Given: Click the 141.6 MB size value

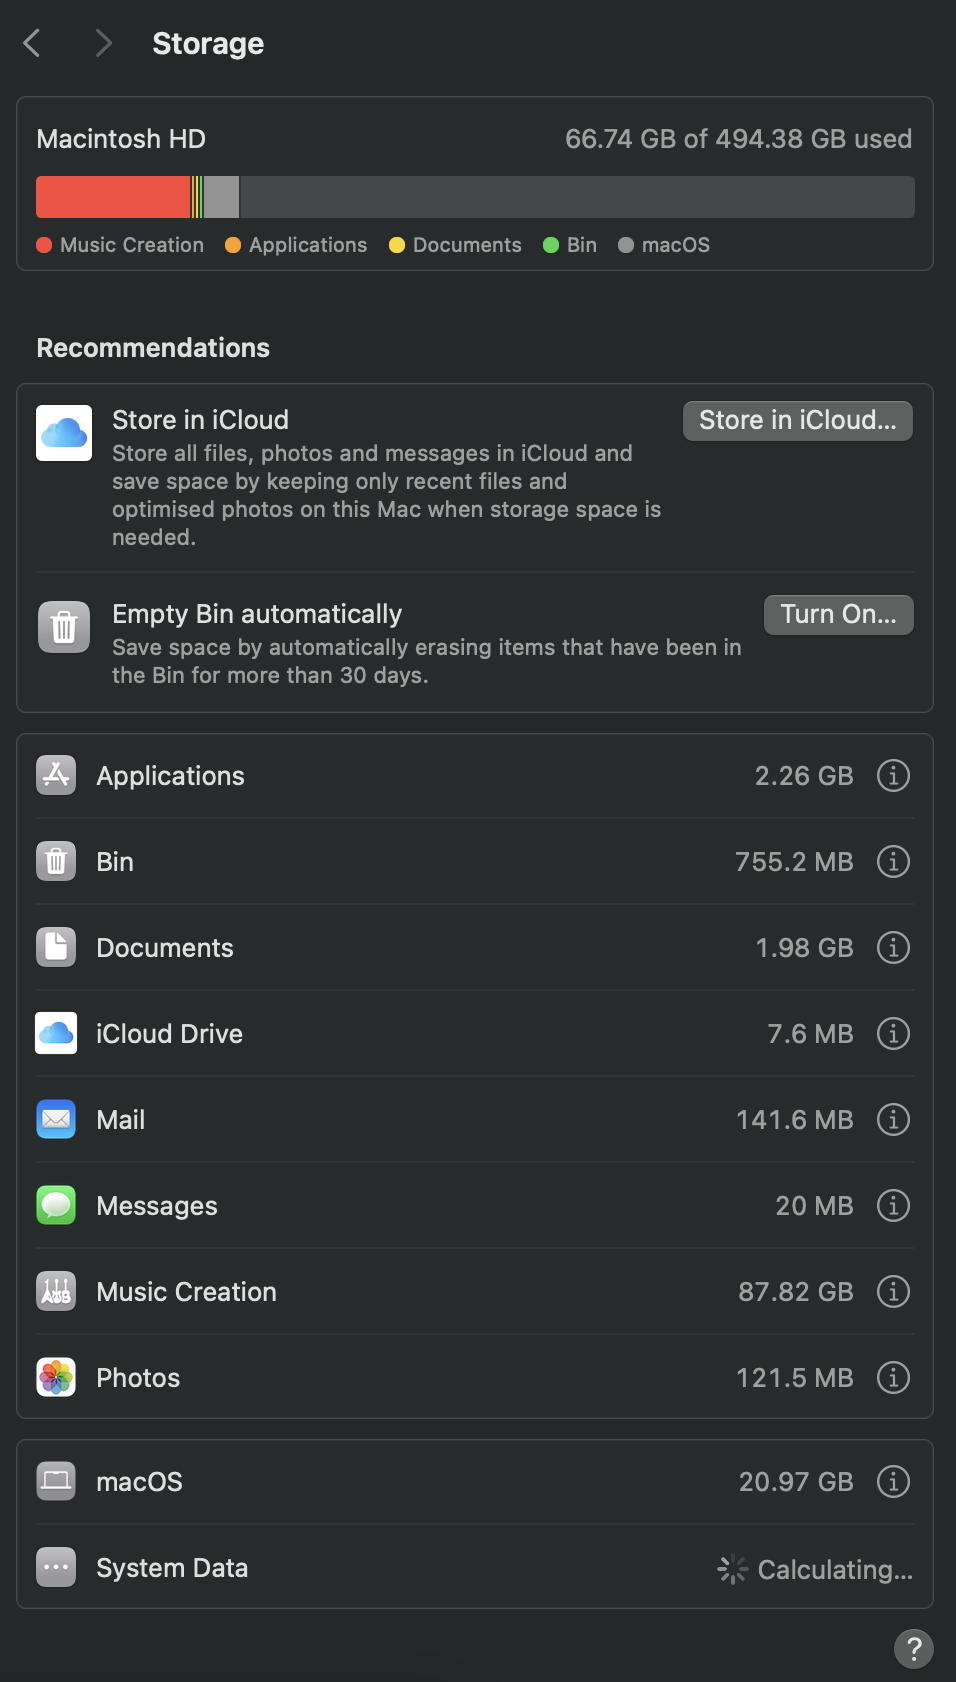Looking at the screenshot, I should coord(794,1120).
